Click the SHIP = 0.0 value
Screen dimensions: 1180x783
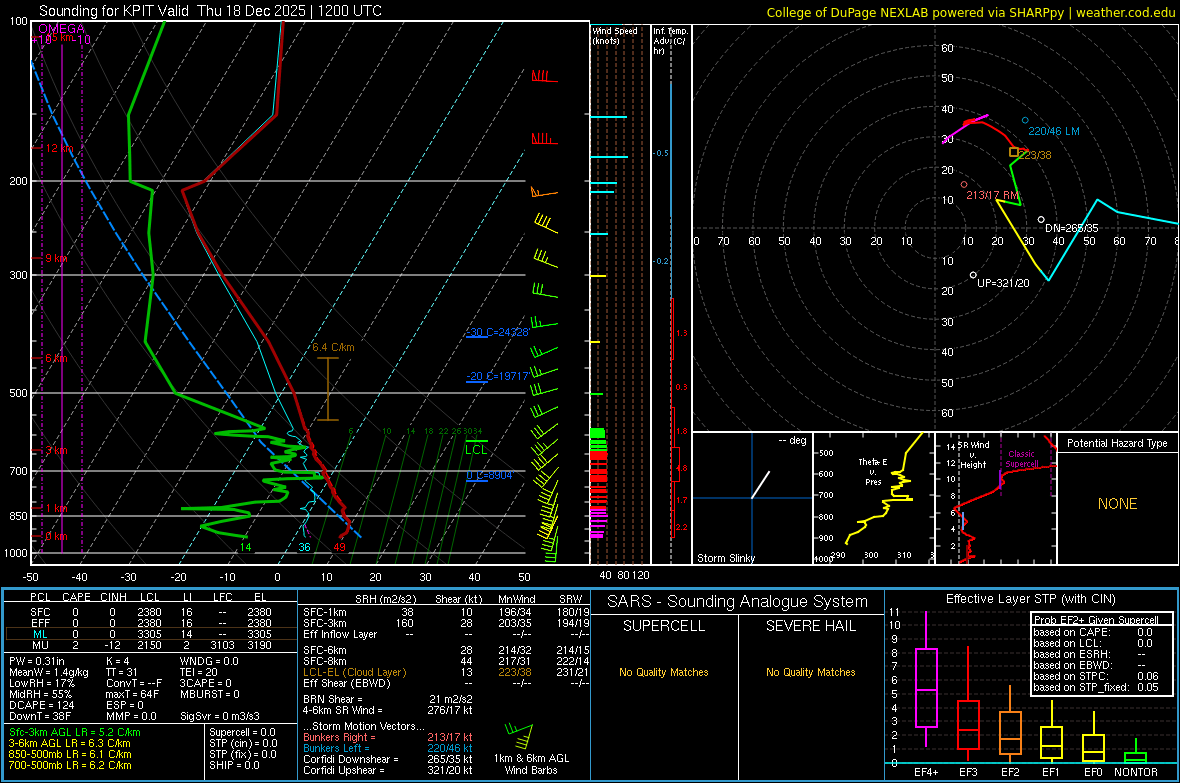(234, 765)
